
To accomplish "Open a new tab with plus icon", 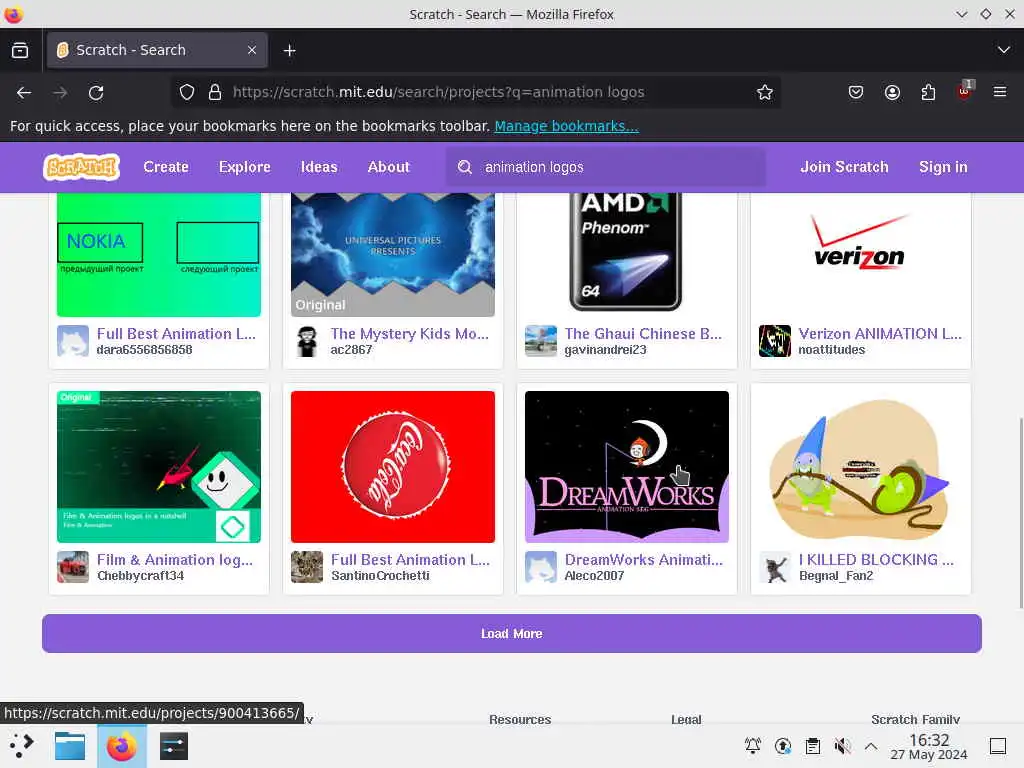I will (x=289, y=50).
